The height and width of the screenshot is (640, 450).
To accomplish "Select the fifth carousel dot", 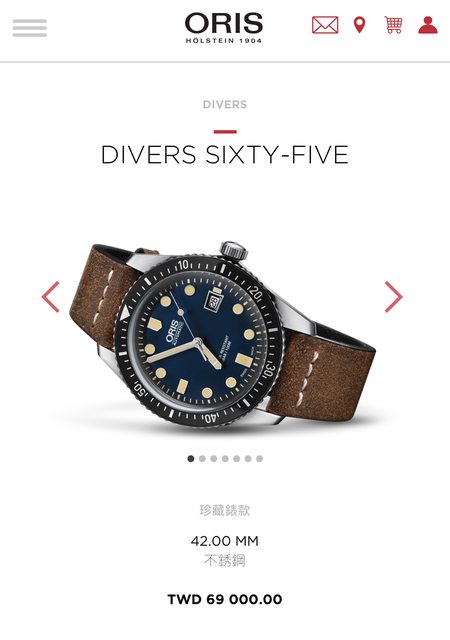I will point(236,459).
